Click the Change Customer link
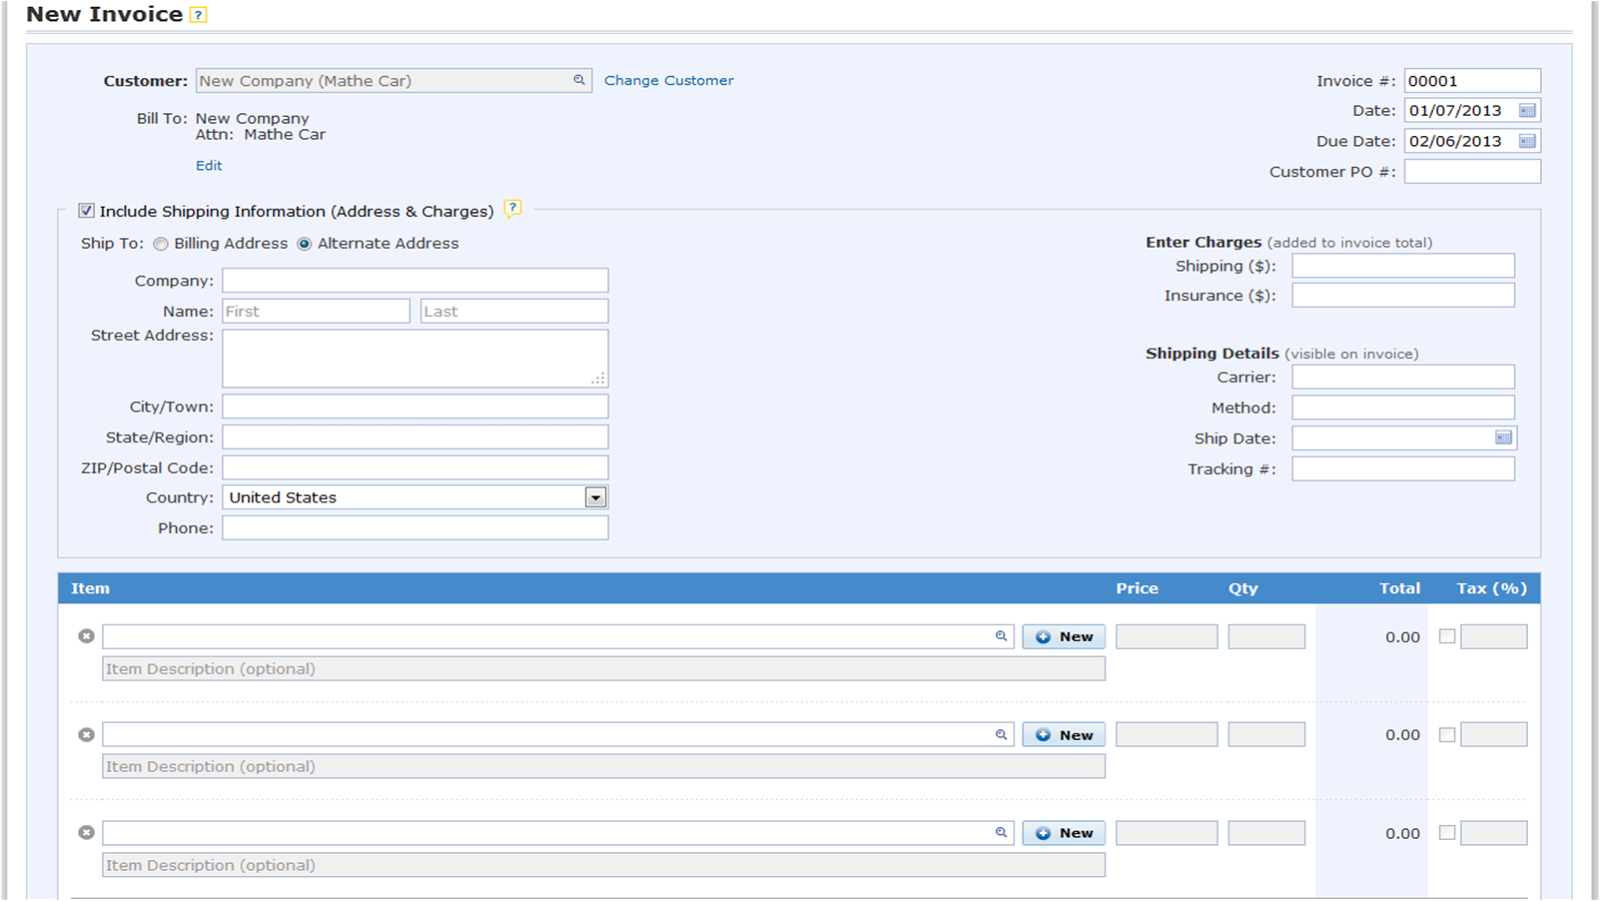This screenshot has width=1600, height=901. [x=668, y=80]
